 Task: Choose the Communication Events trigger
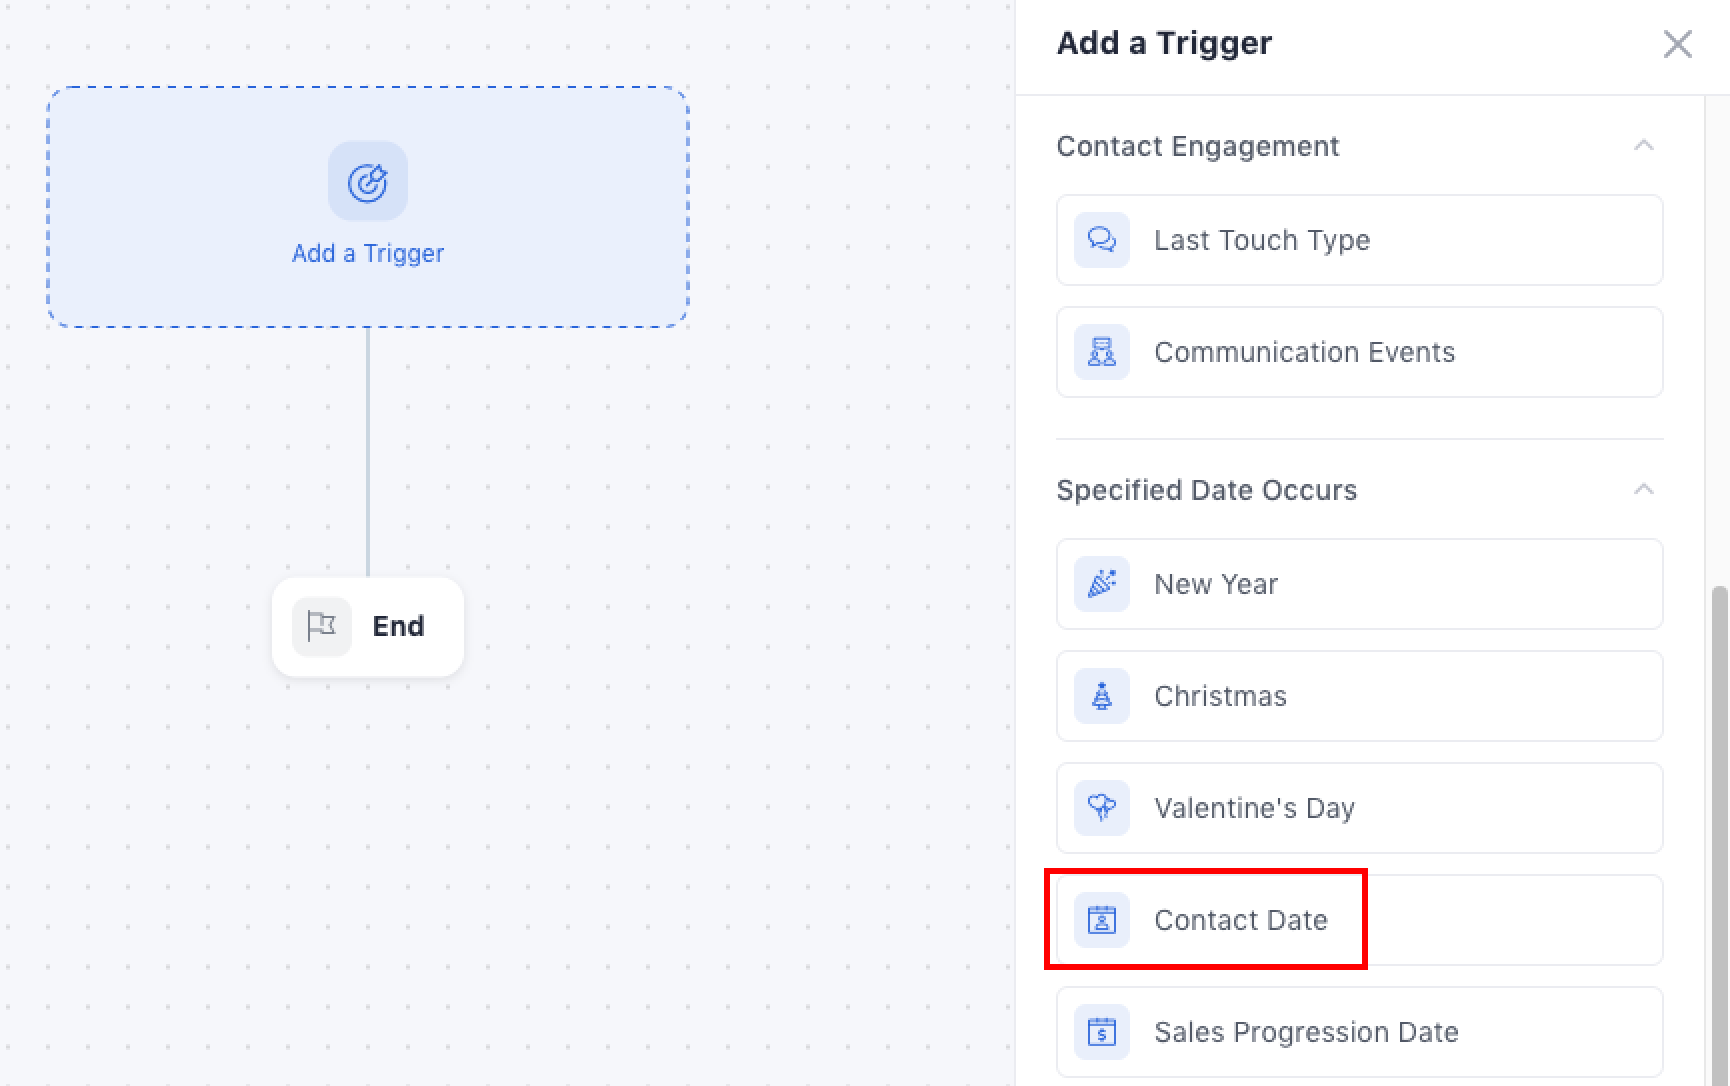pos(1304,352)
